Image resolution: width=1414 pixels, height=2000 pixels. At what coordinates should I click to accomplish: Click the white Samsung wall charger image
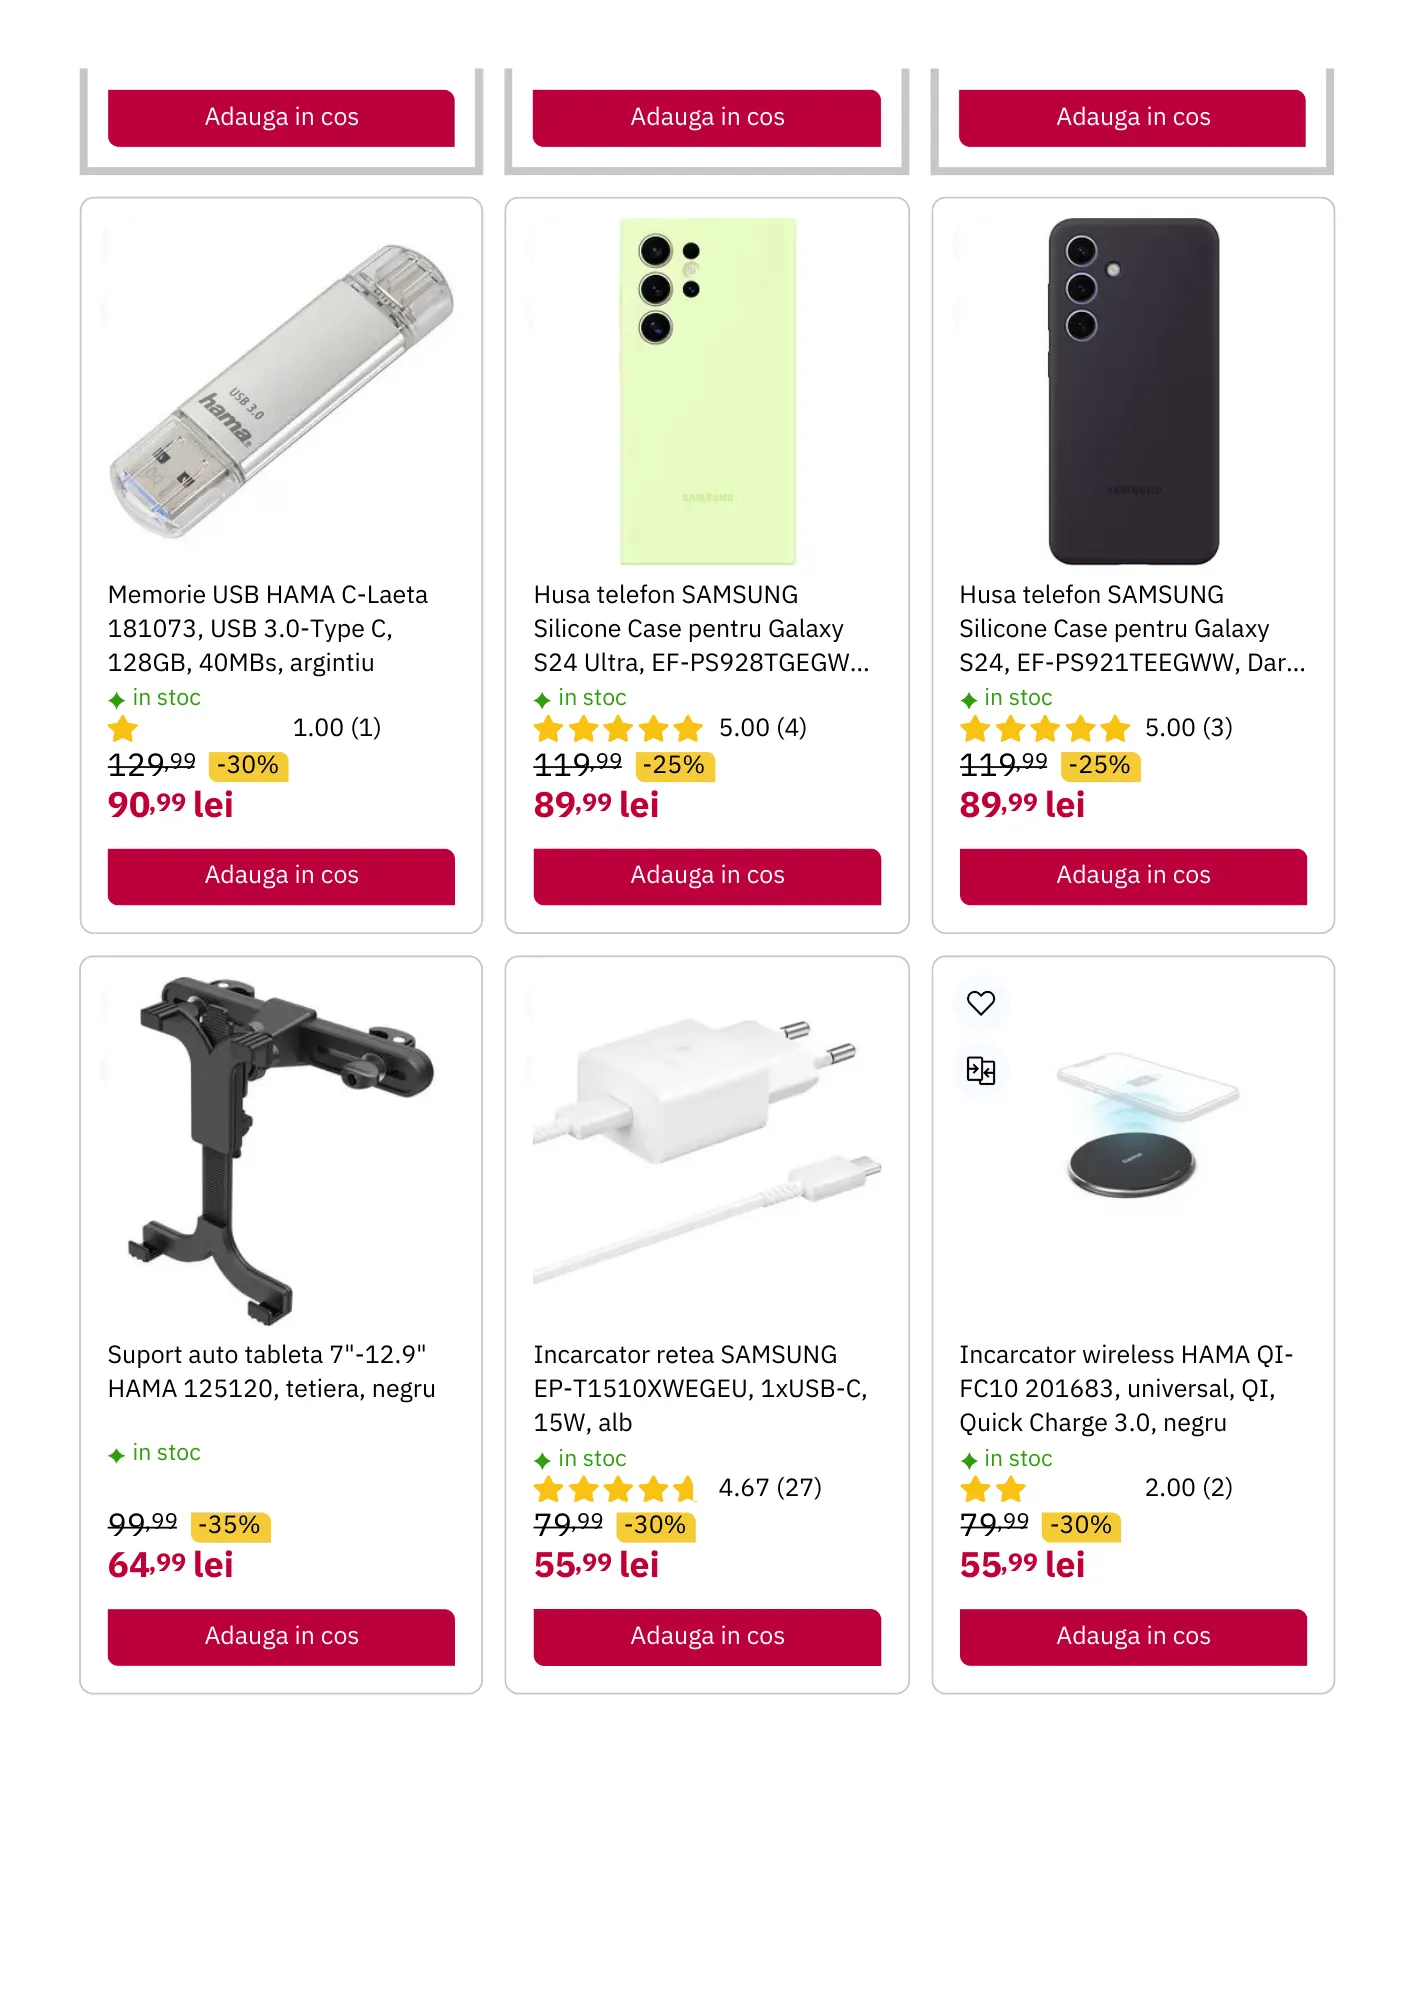click(707, 1150)
